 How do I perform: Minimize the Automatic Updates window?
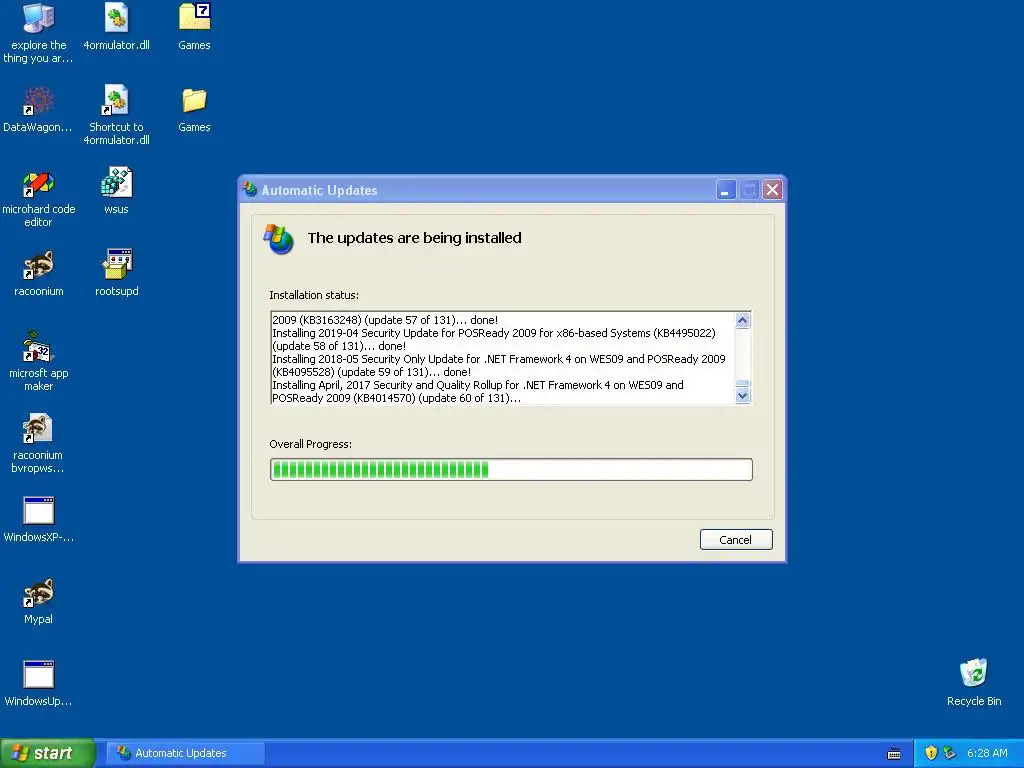[726, 190]
